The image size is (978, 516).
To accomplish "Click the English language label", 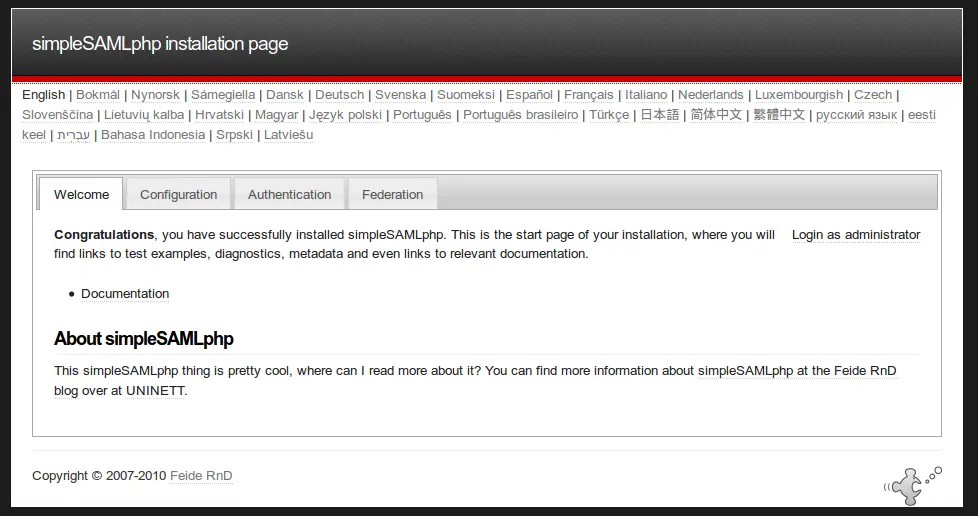I will (43, 95).
